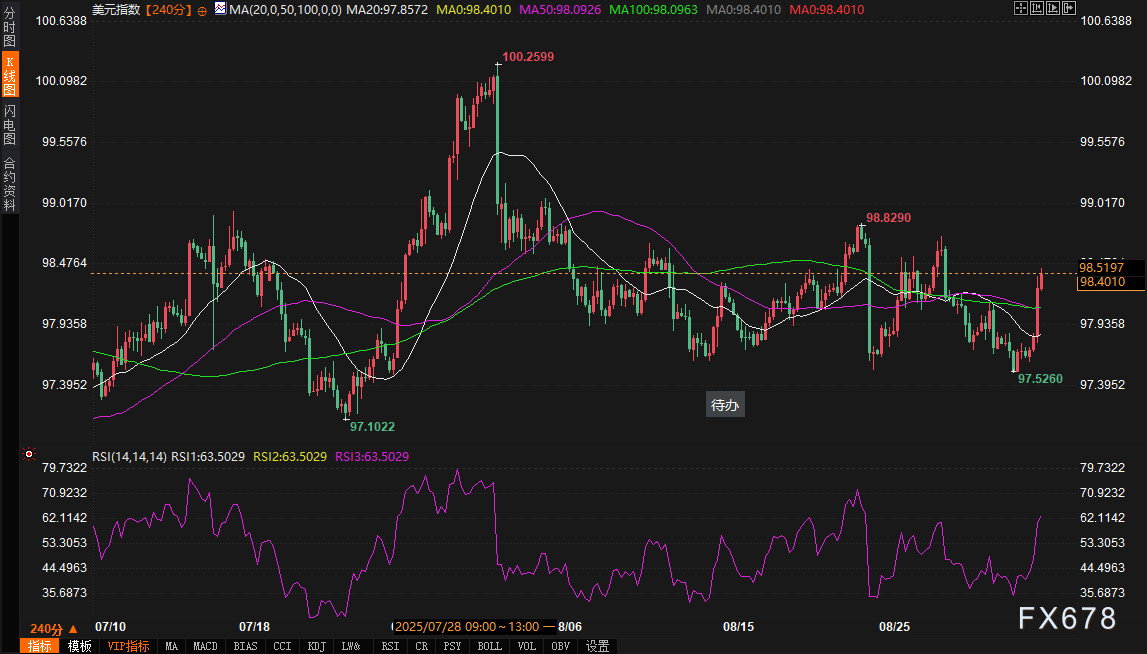Switch on the BOLL indicator
Viewport: 1147px width, 654px height.
[489, 646]
